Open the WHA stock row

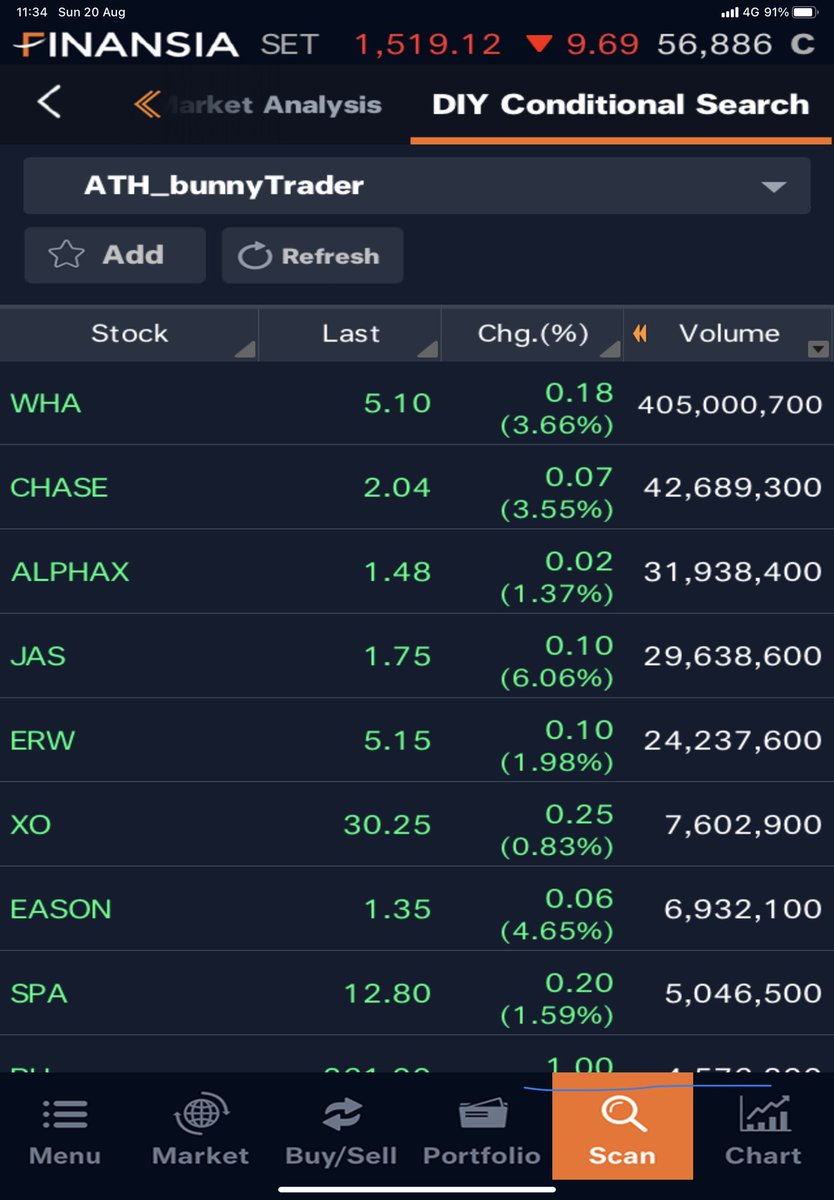tap(417, 404)
